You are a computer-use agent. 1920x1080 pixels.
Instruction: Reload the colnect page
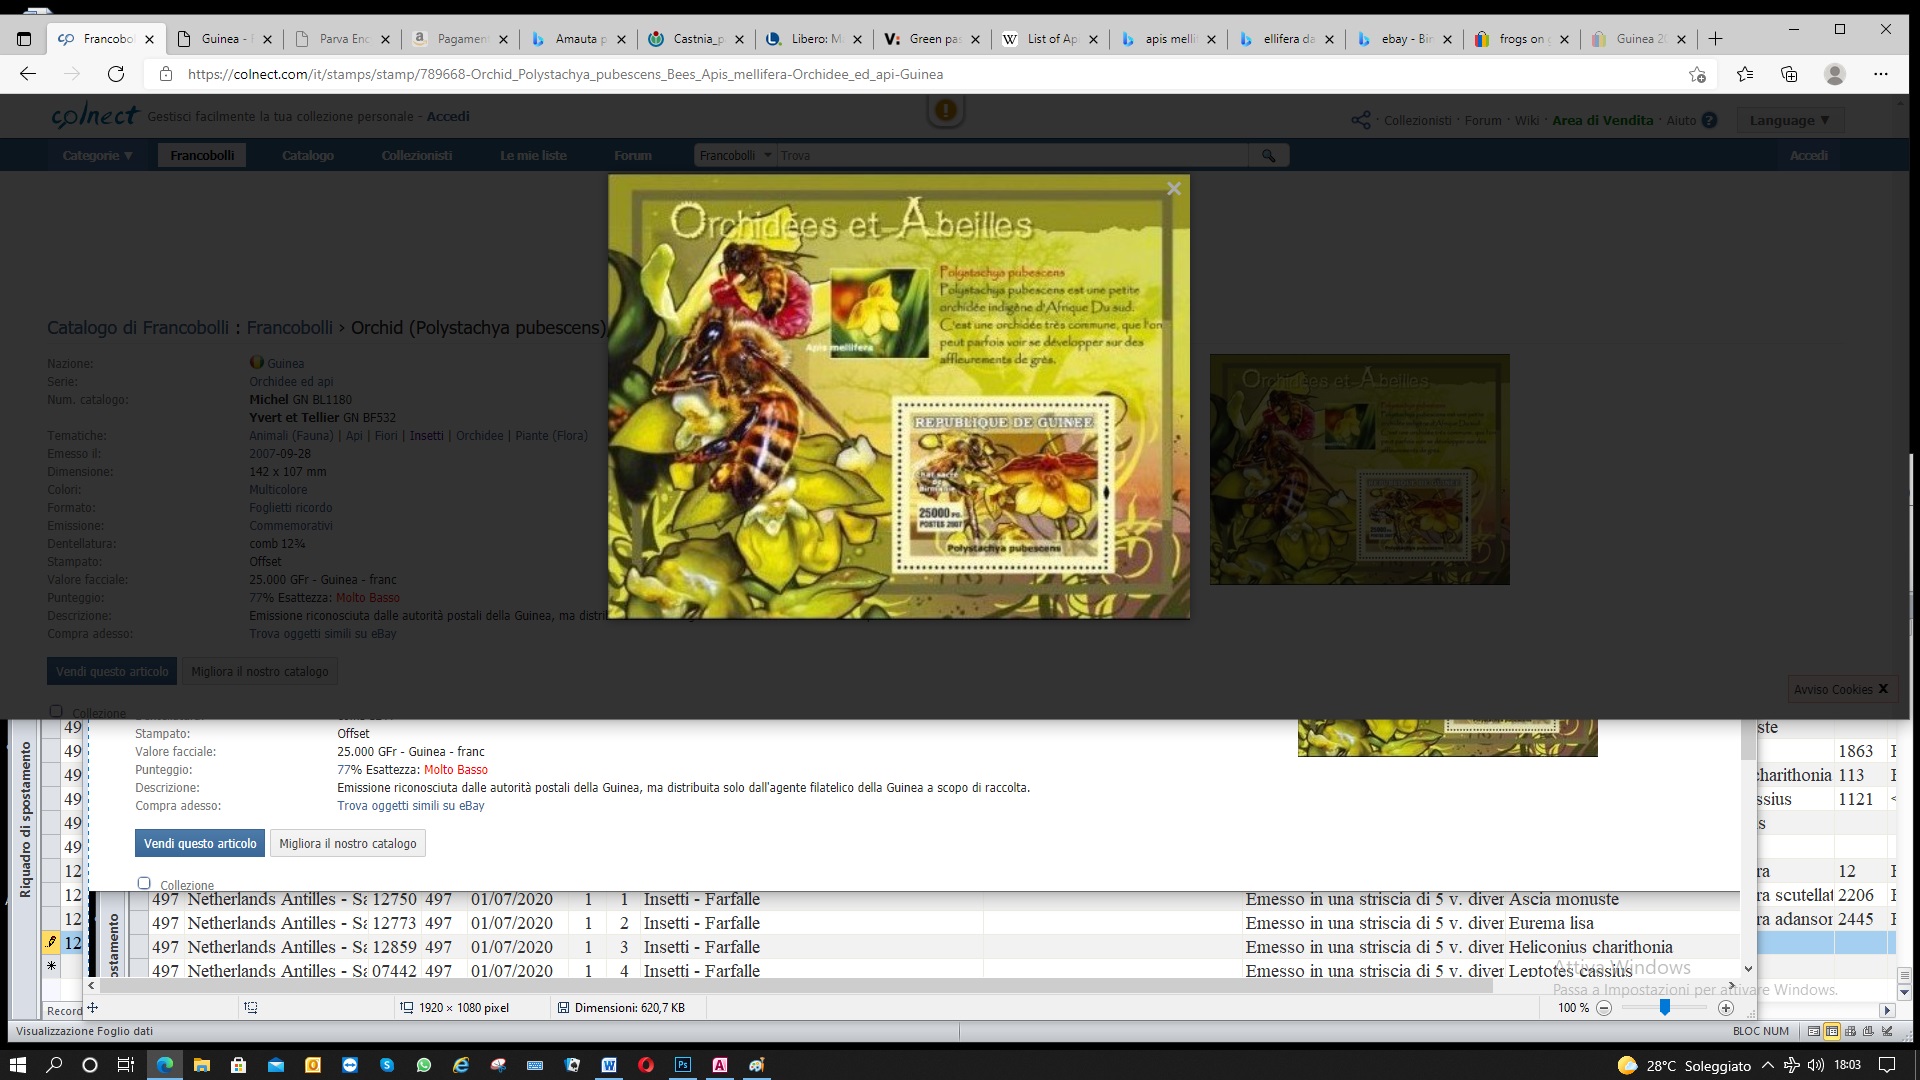point(116,74)
